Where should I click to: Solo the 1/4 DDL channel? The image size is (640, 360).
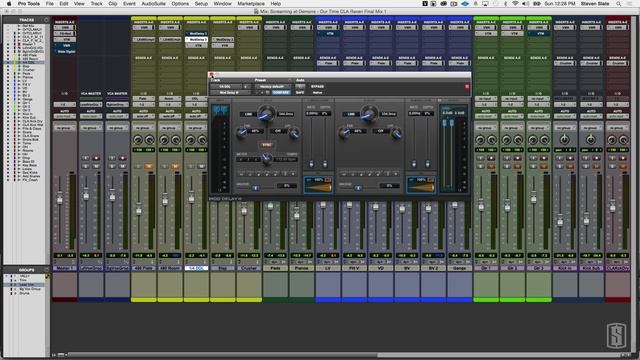click(x=191, y=166)
